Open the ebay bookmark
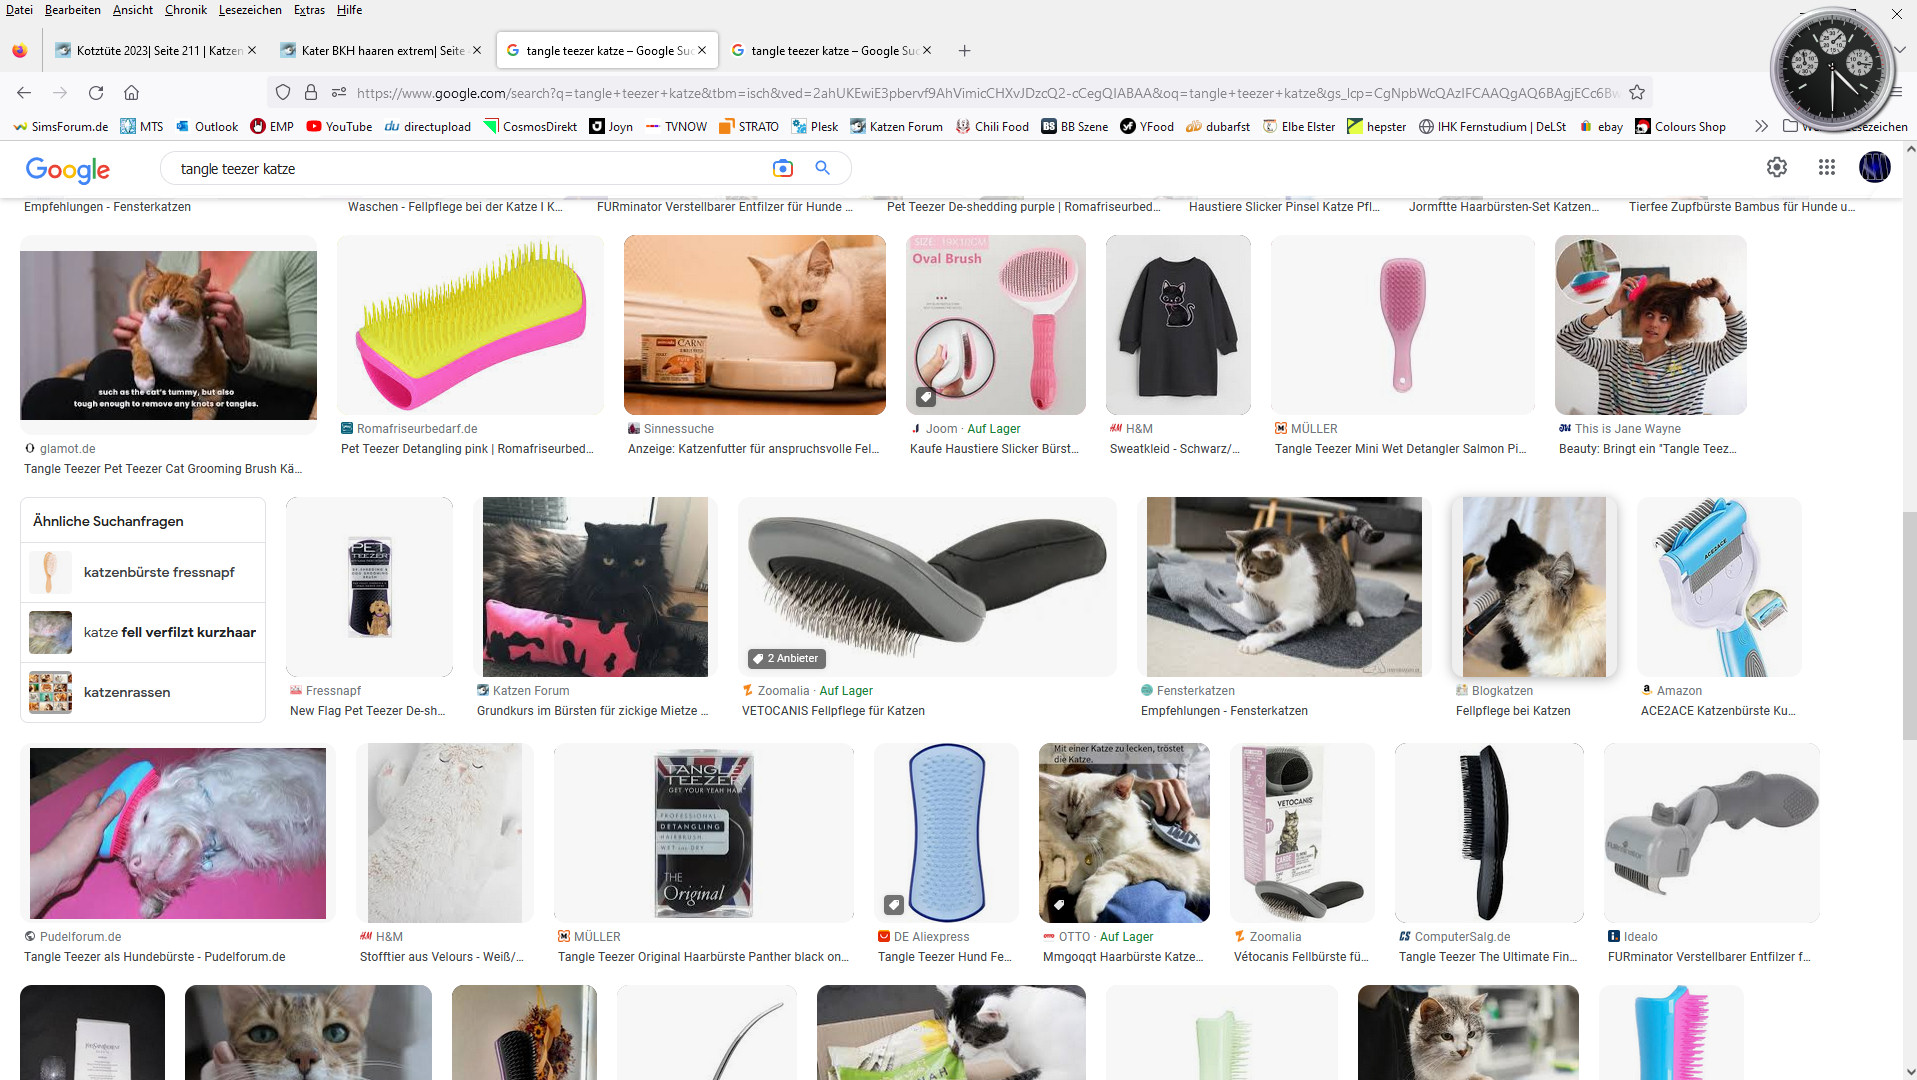Image resolution: width=1917 pixels, height=1080 pixels. 1601,127
